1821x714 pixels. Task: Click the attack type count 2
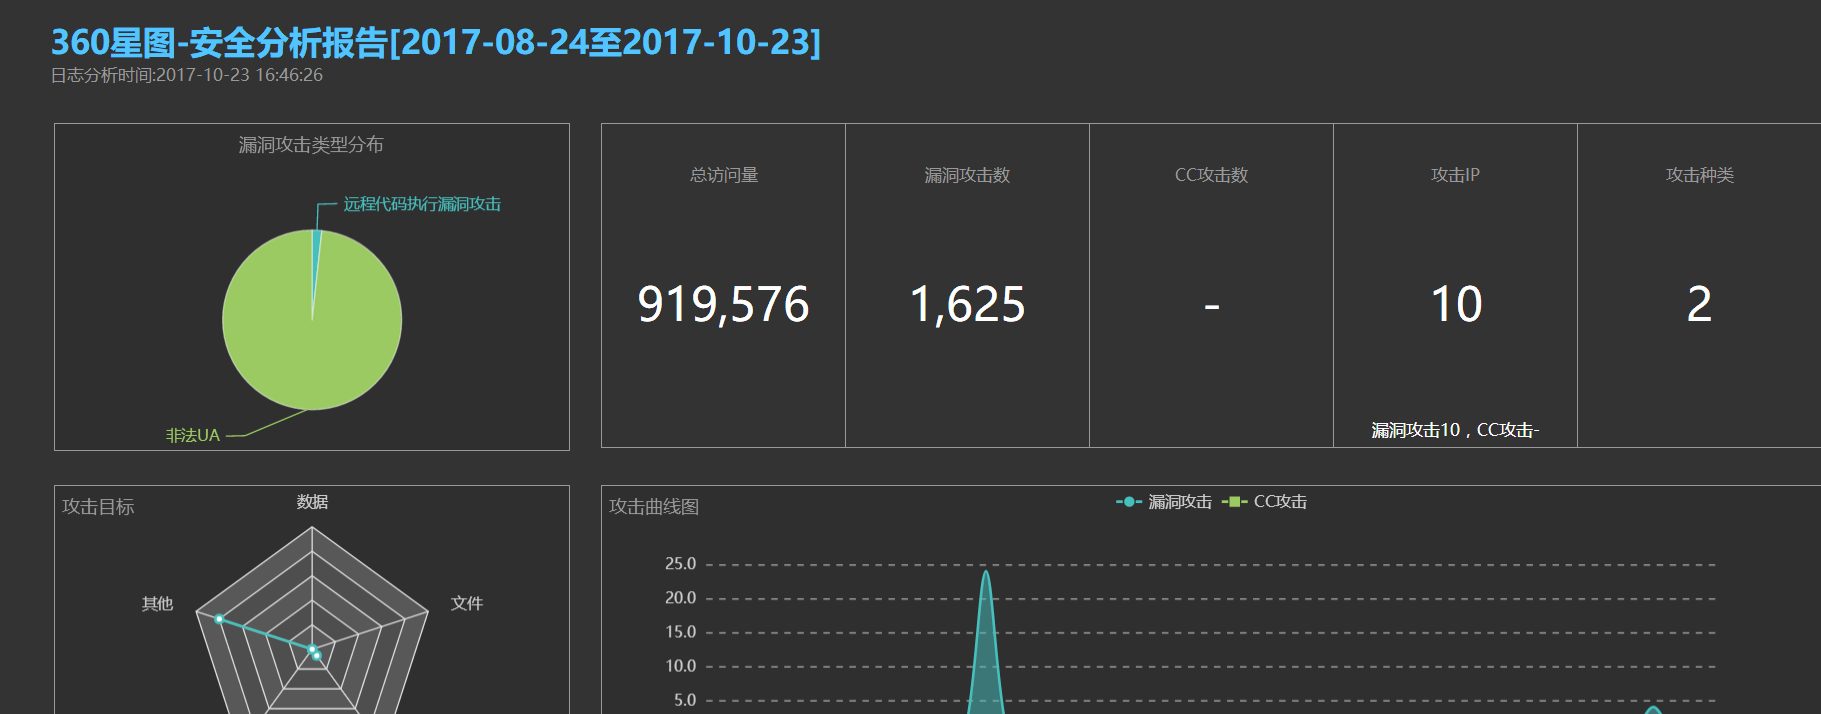point(1699,304)
